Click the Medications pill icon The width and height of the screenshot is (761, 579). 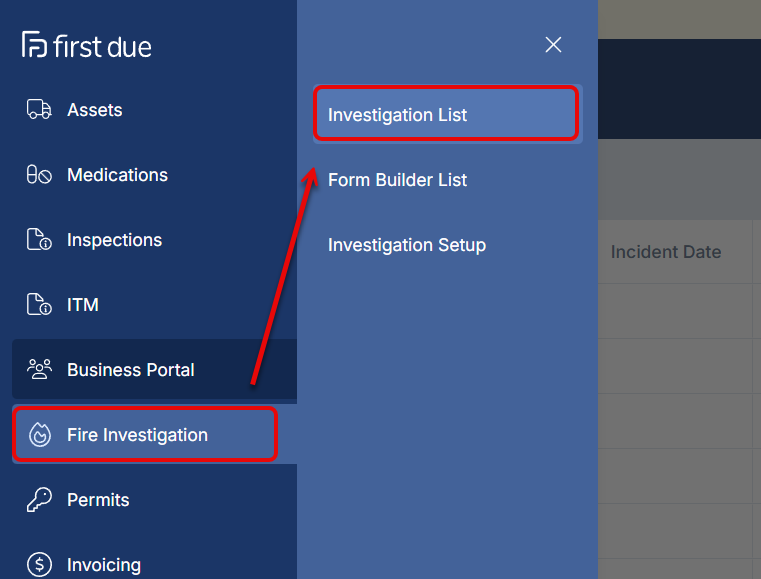[x=39, y=175]
